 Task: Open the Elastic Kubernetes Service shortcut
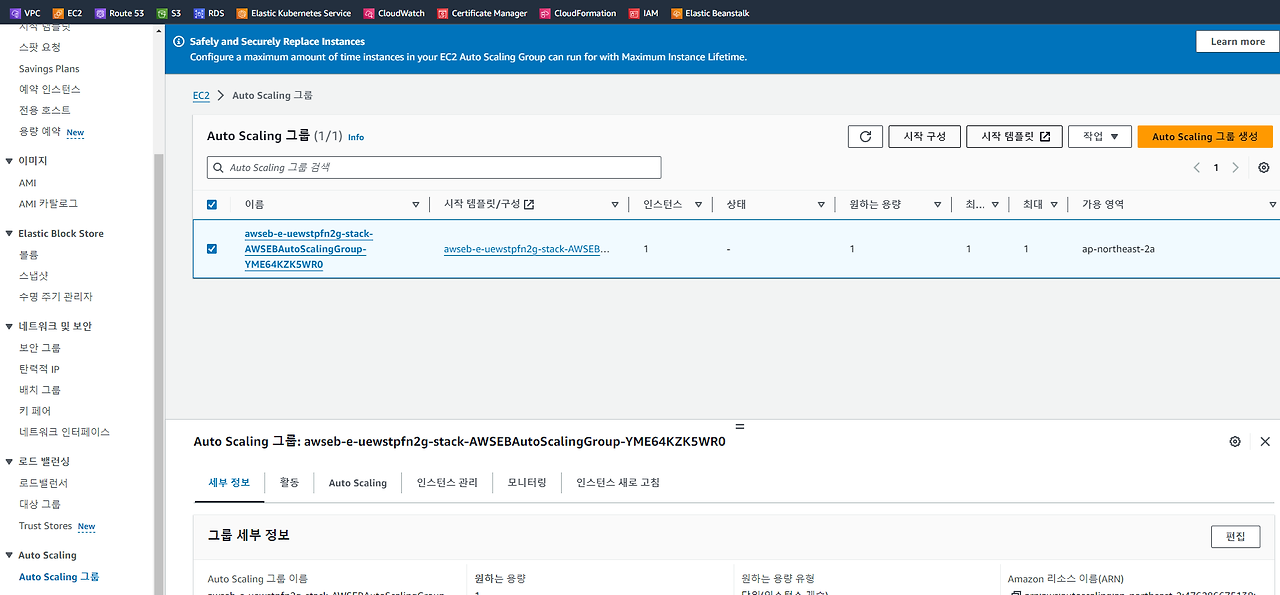294,13
